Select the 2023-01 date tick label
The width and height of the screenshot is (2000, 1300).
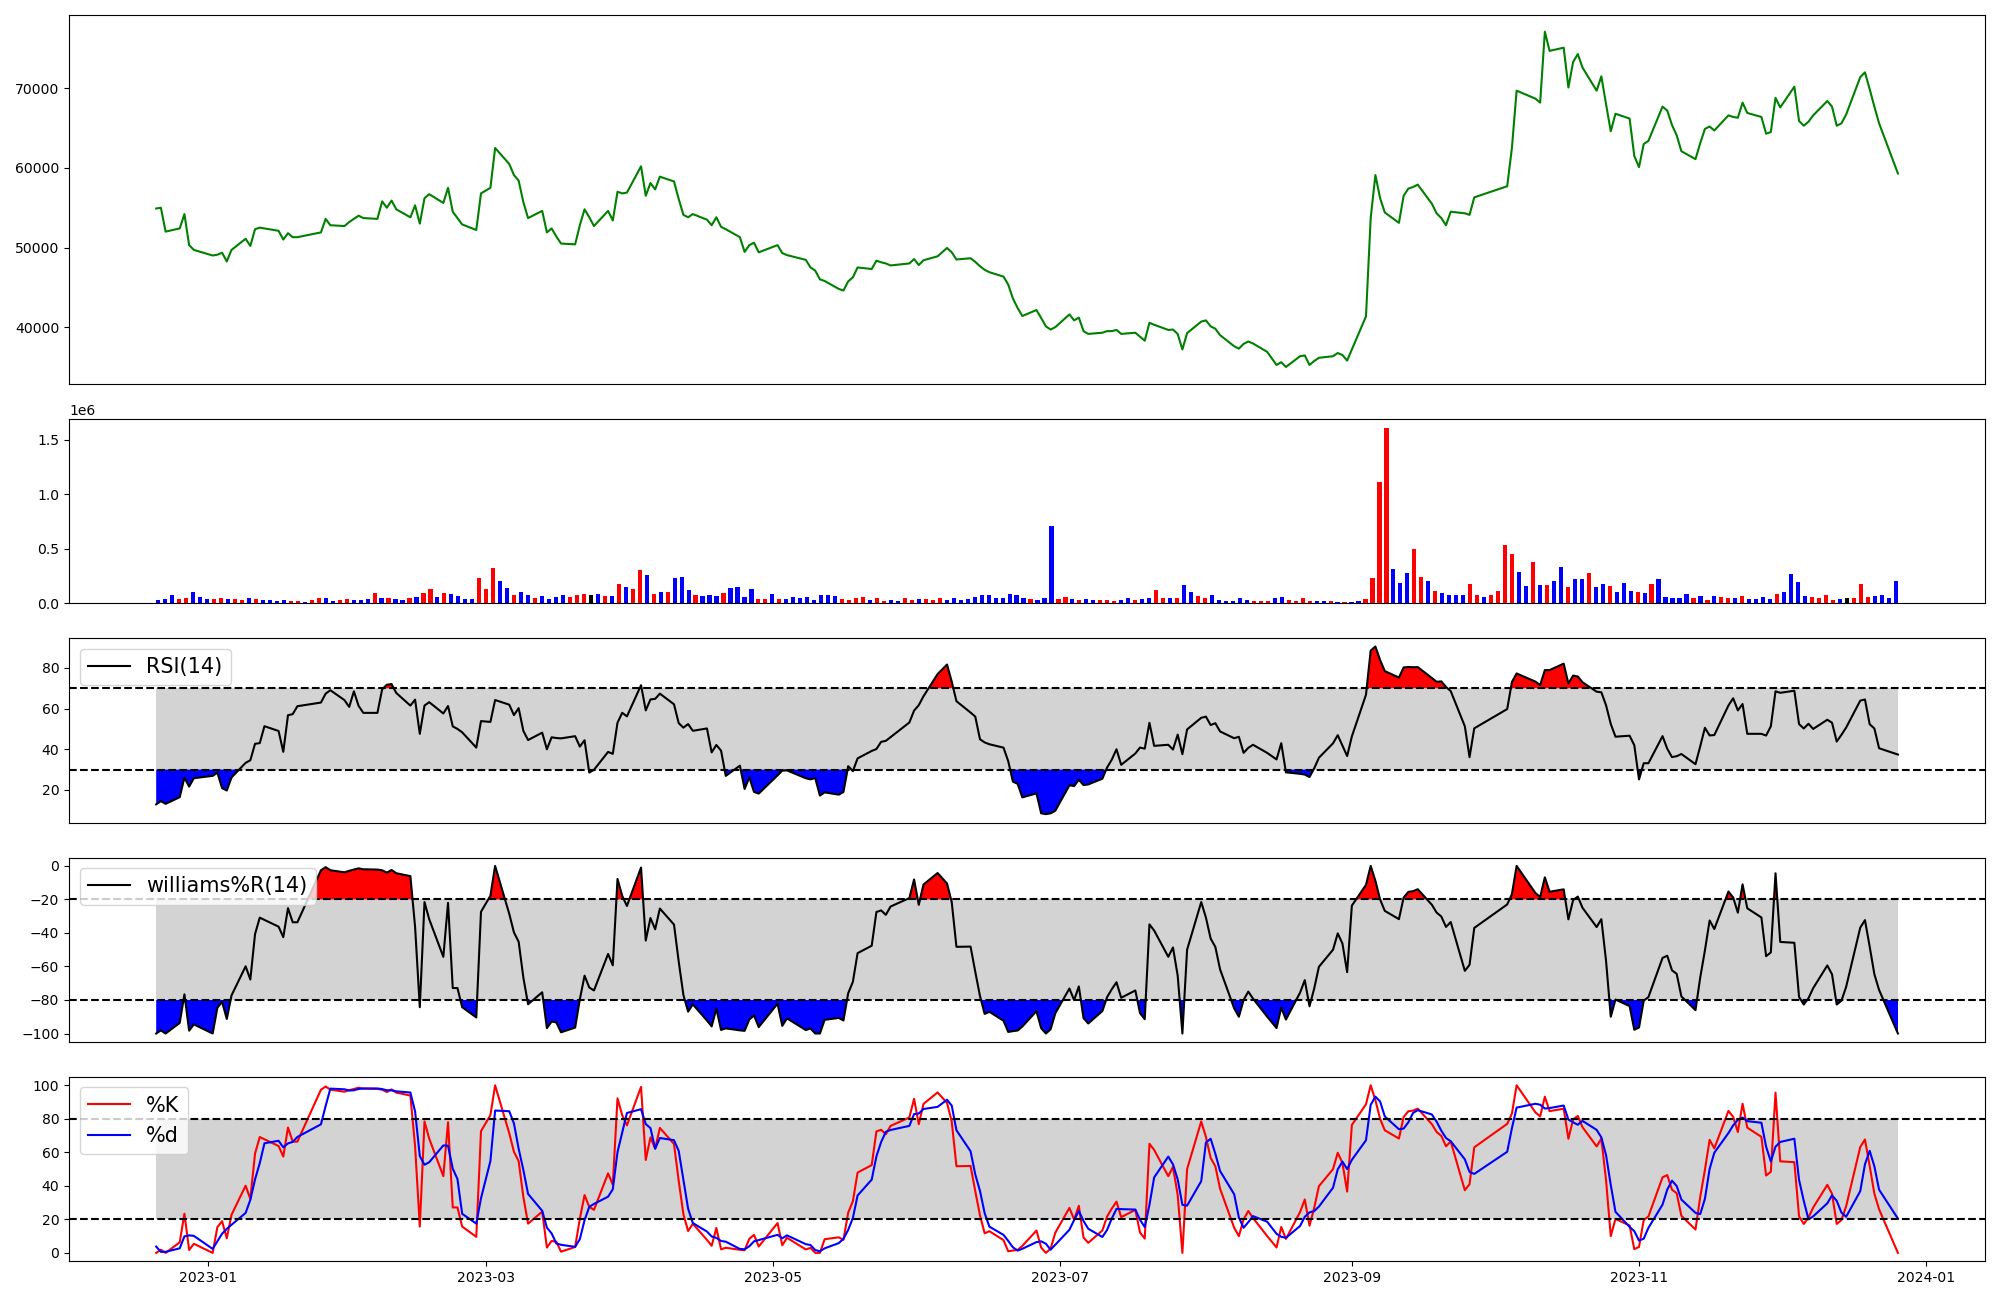coord(208,1277)
